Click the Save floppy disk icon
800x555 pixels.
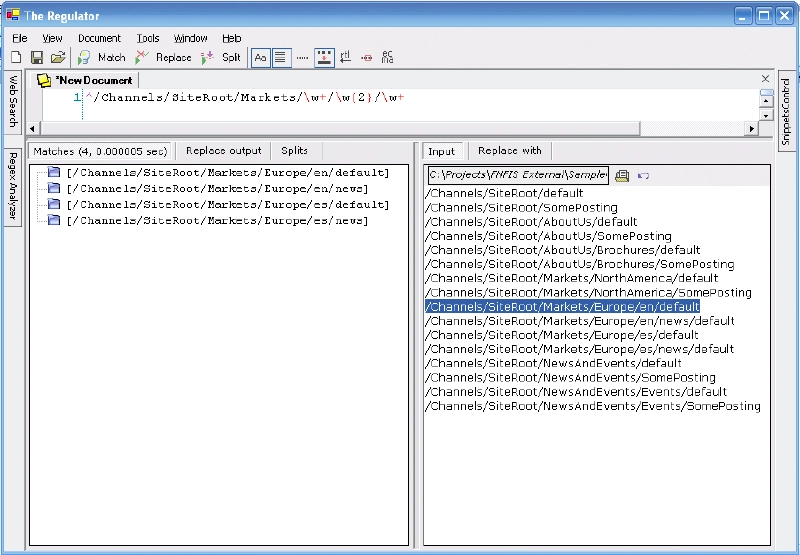(x=37, y=58)
